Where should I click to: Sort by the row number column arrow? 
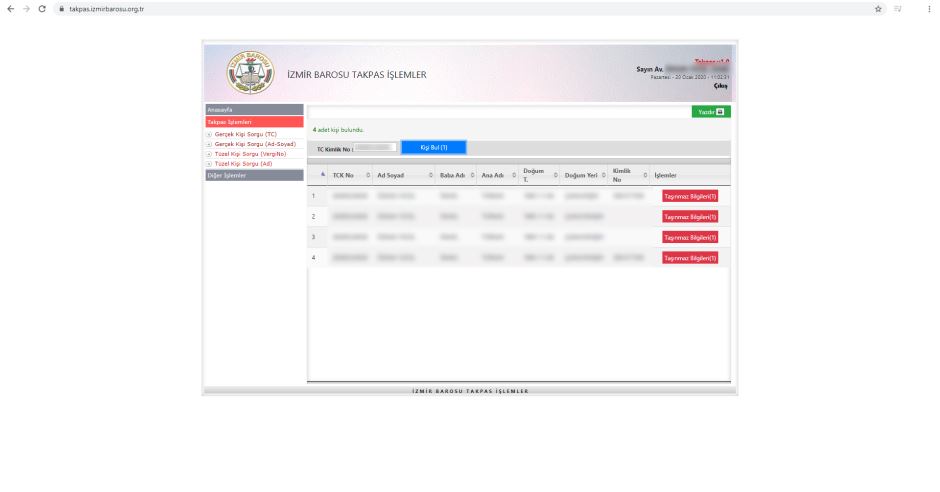point(323,174)
